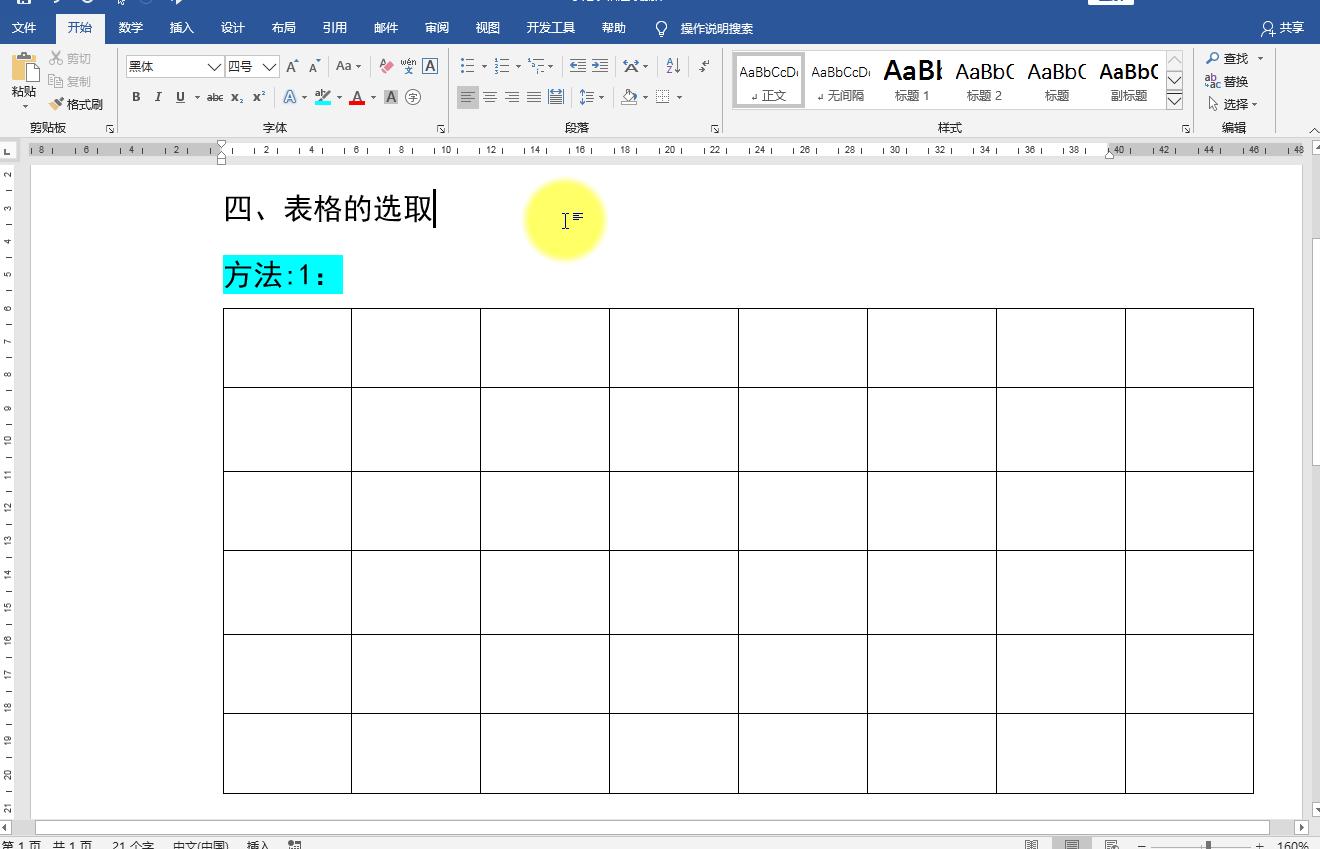Apply center alignment in the paragraph group
Viewport: 1320px width, 849px height.
(x=490, y=97)
